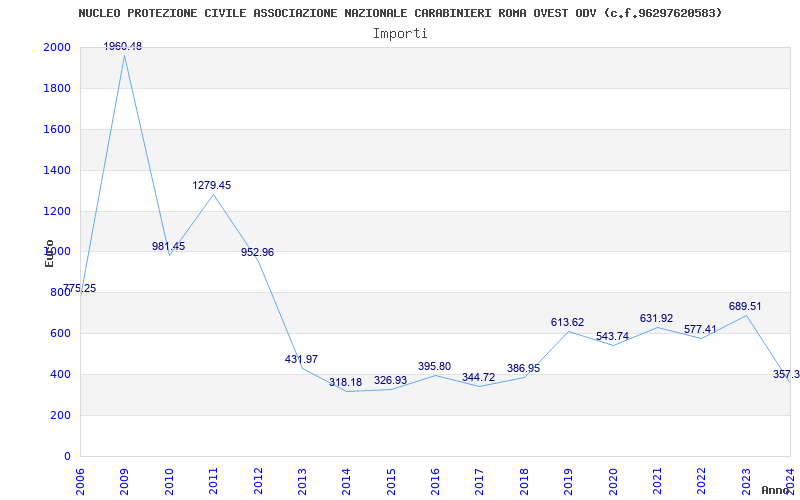Select the 2000 y-axis tick label
Screen dimensions: 800x500
57,47
